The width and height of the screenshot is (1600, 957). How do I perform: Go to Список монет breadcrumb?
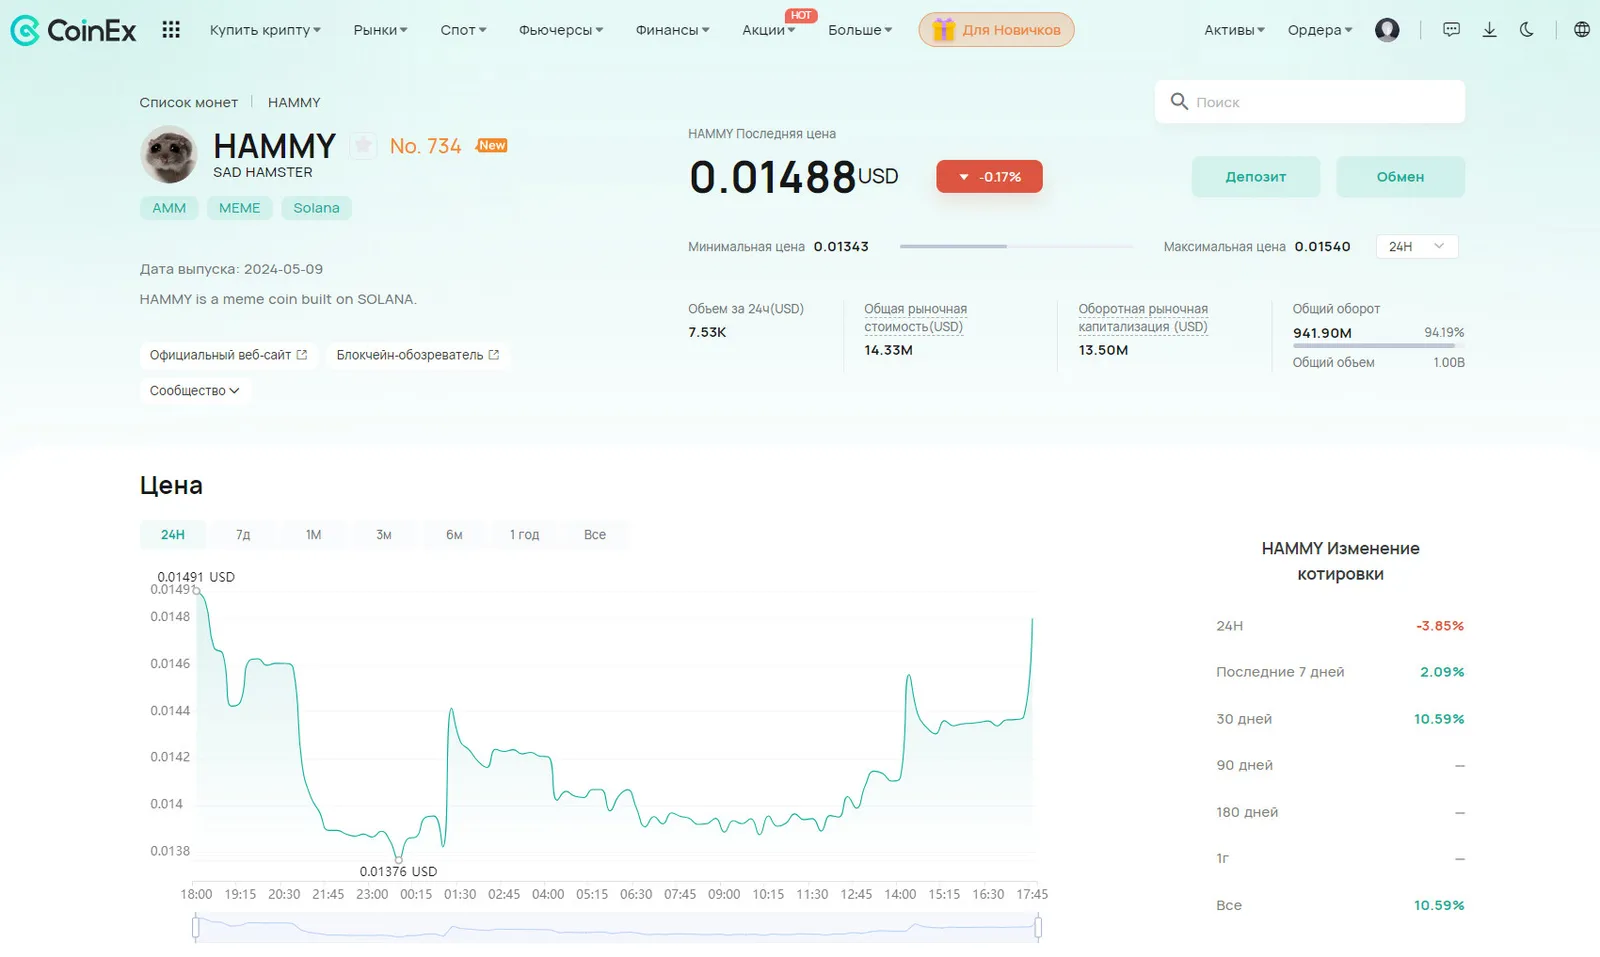click(x=189, y=102)
